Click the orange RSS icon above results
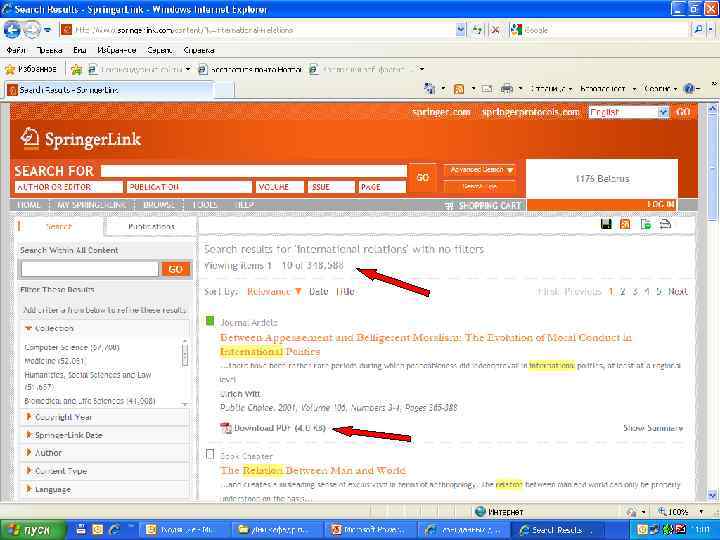The width and height of the screenshot is (720, 540). pos(625,224)
